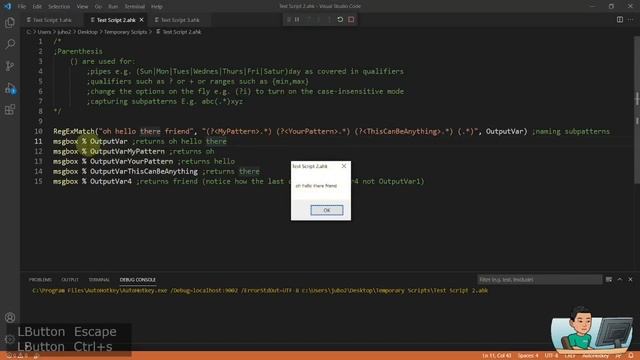The image size is (640, 360).
Task: Change encoding via UTF-8 status entry
Action: coord(551,356)
